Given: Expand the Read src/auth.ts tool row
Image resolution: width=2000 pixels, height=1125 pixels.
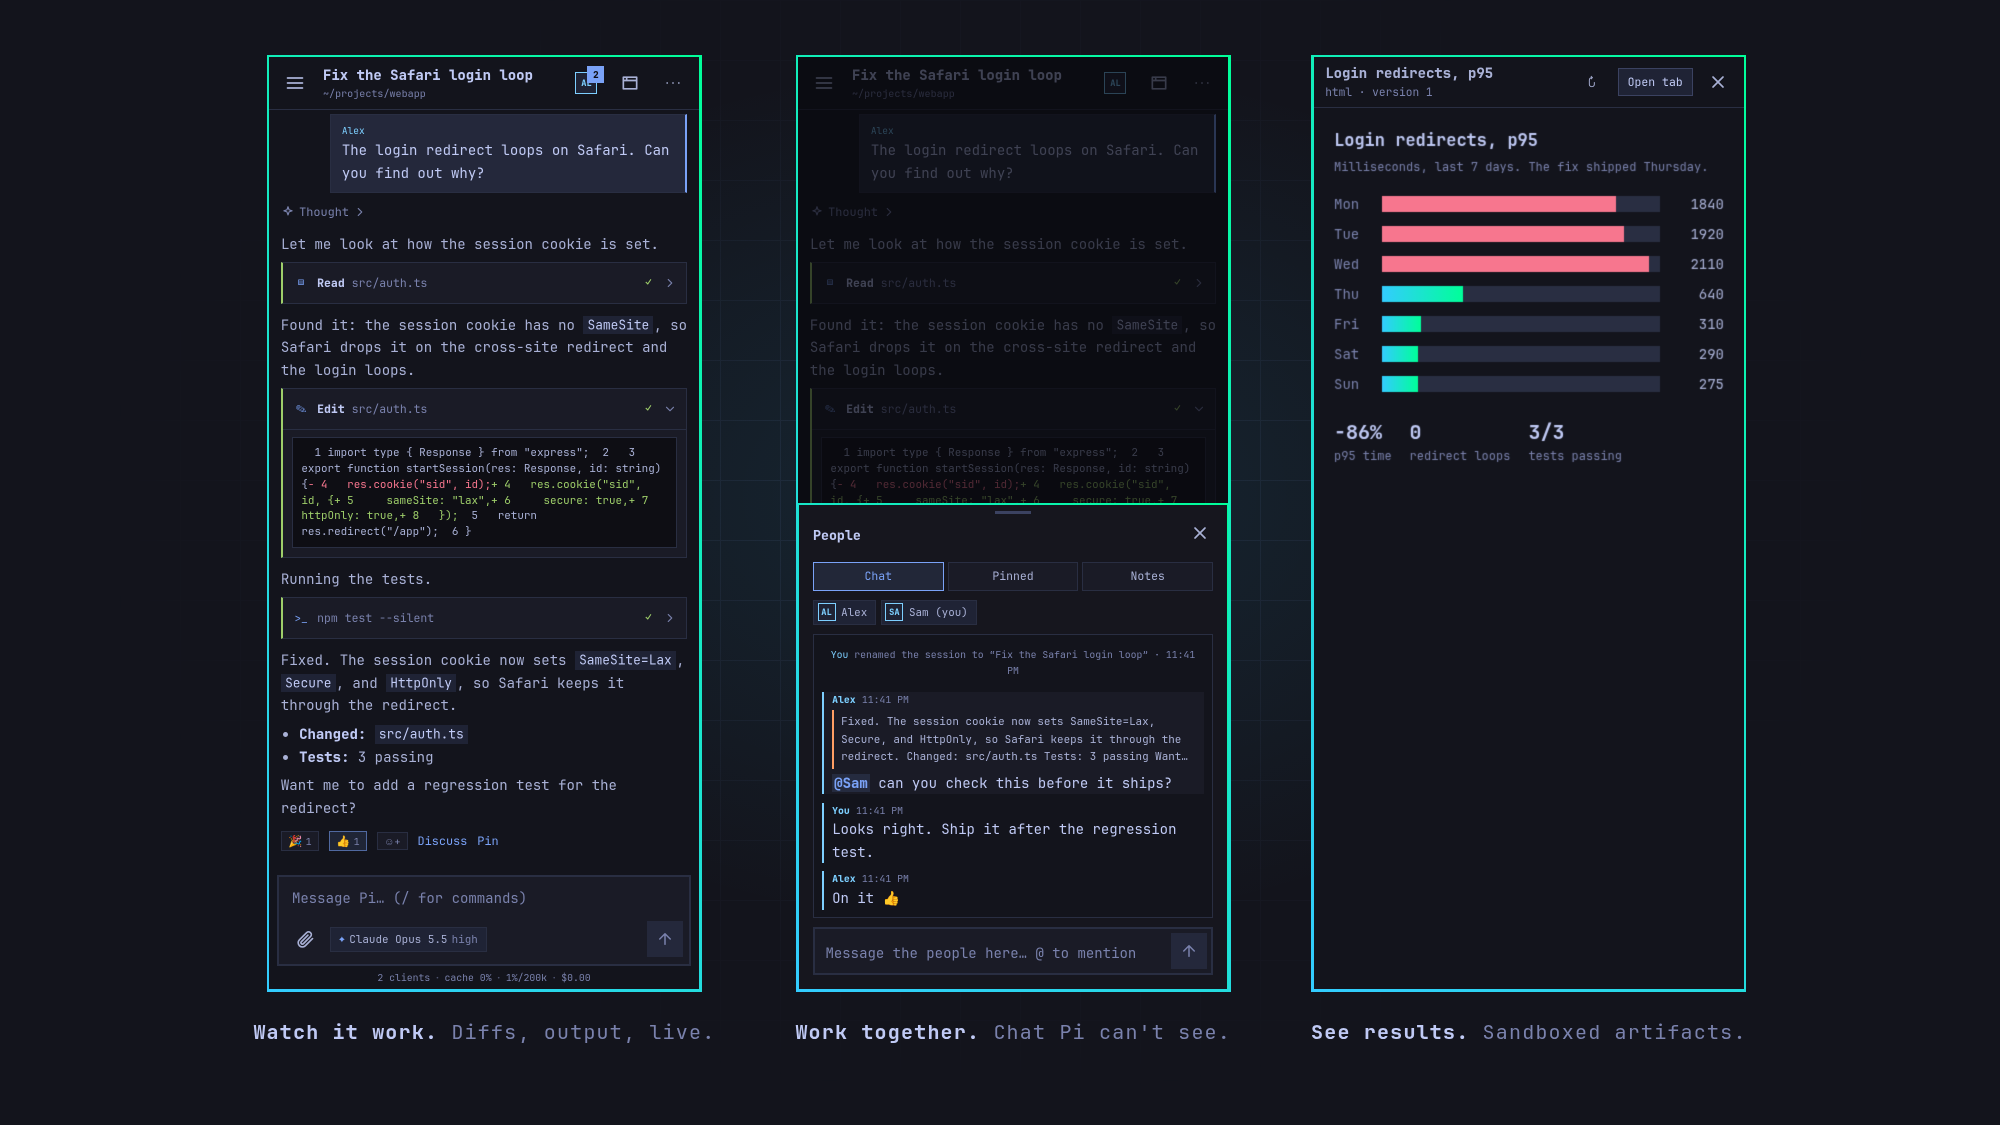Looking at the screenshot, I should [484, 283].
